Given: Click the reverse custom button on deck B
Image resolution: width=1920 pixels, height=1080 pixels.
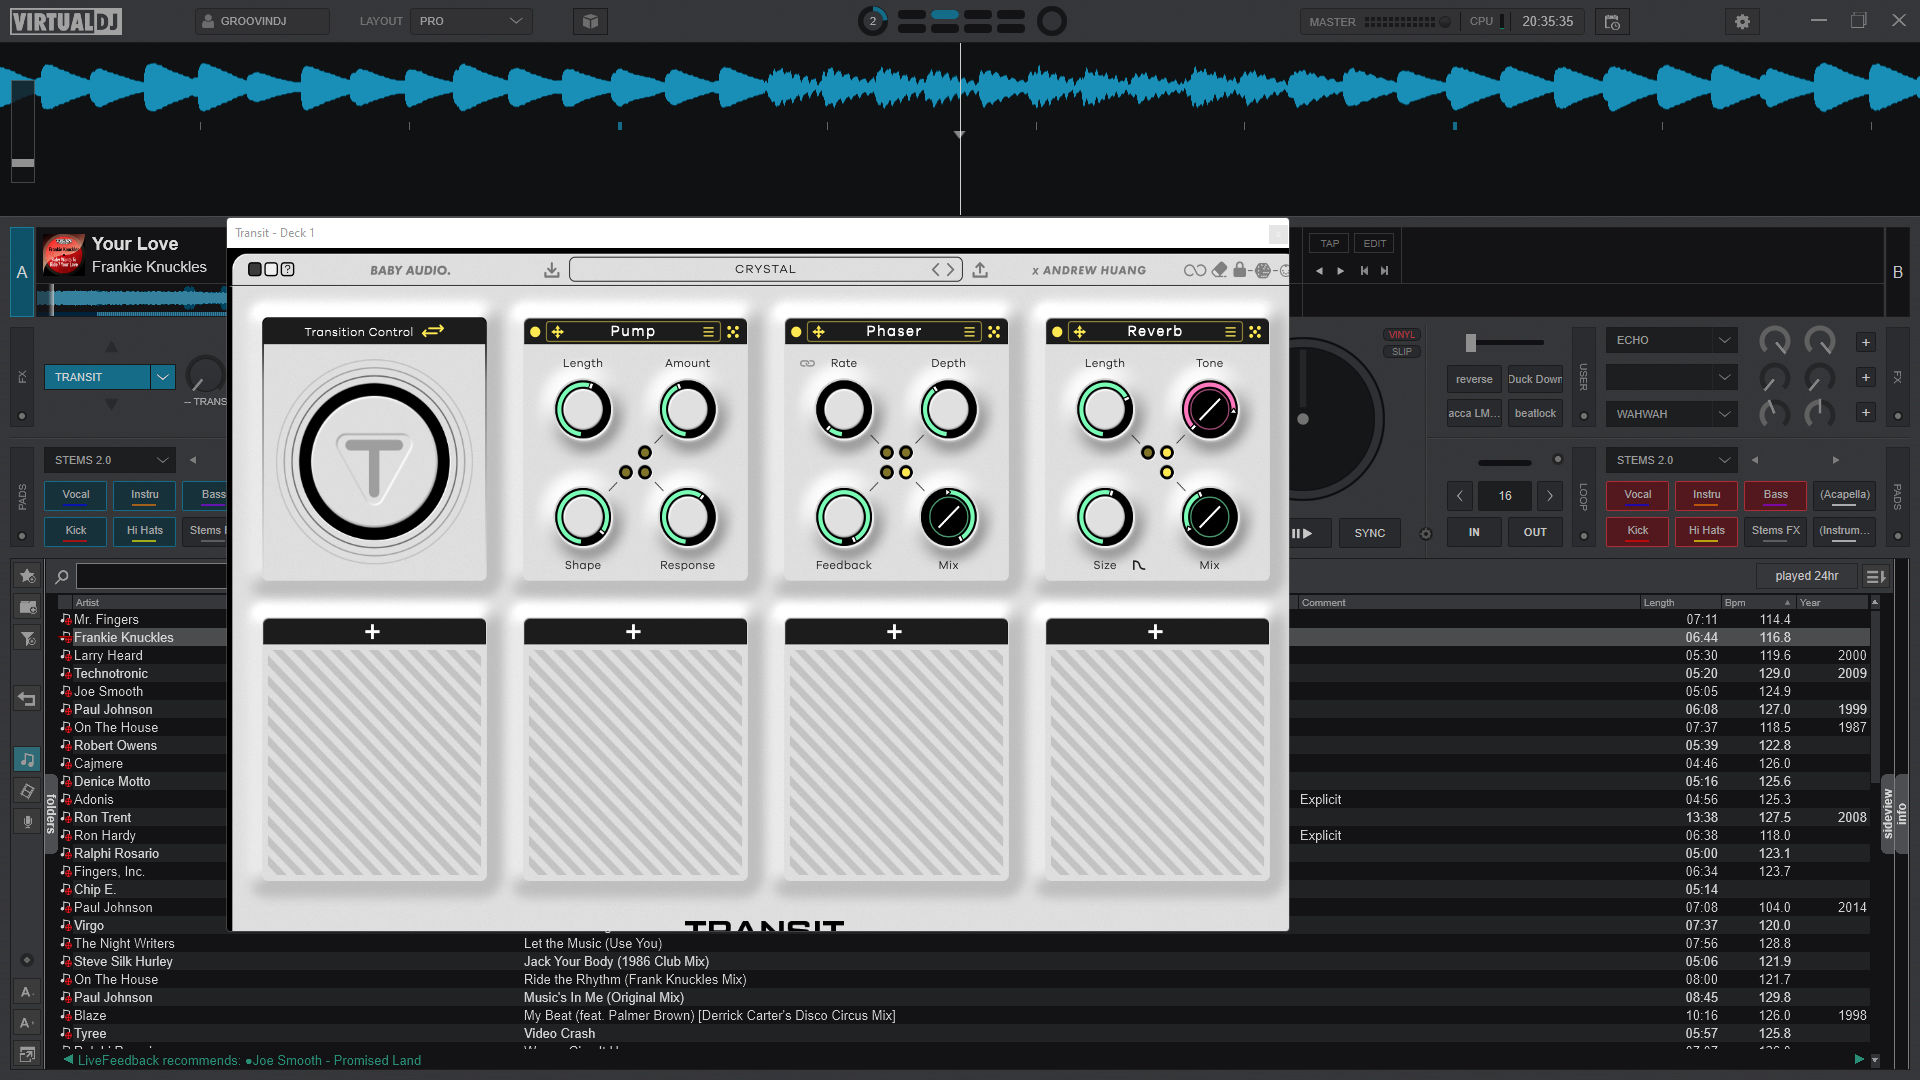Looking at the screenshot, I should click(1474, 380).
